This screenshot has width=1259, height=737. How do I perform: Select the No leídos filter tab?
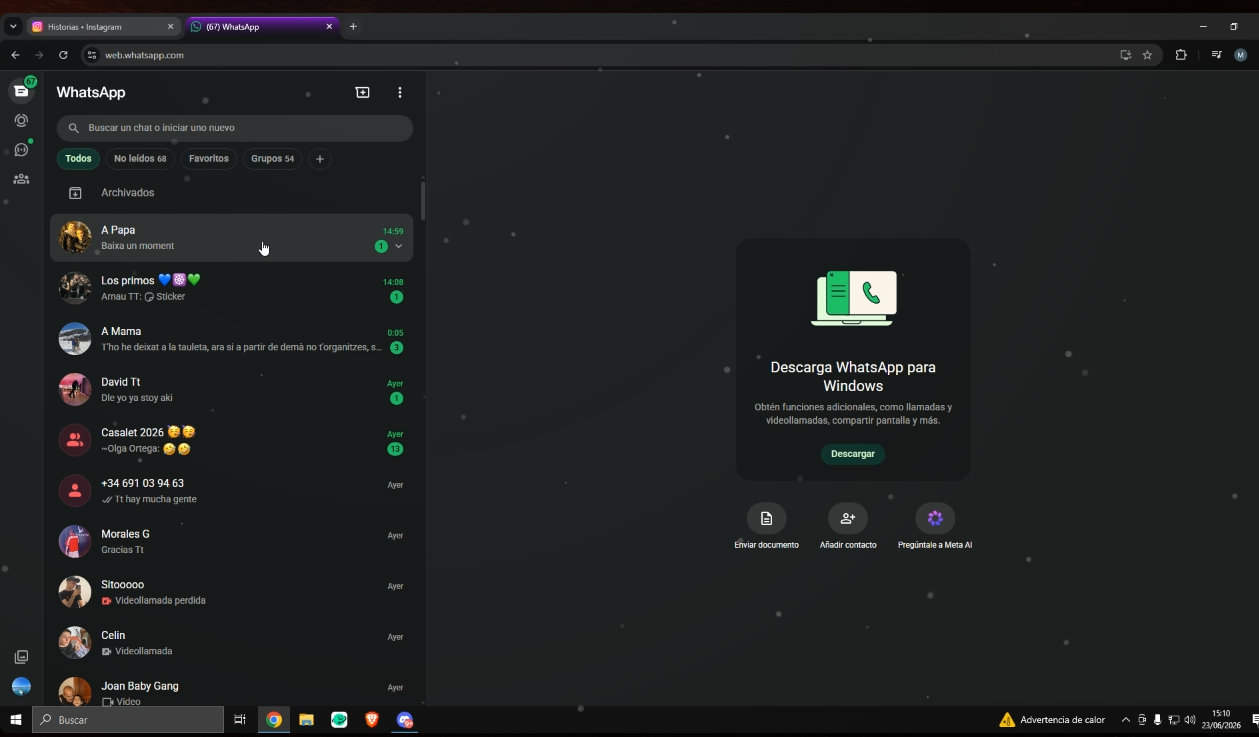[x=140, y=159]
